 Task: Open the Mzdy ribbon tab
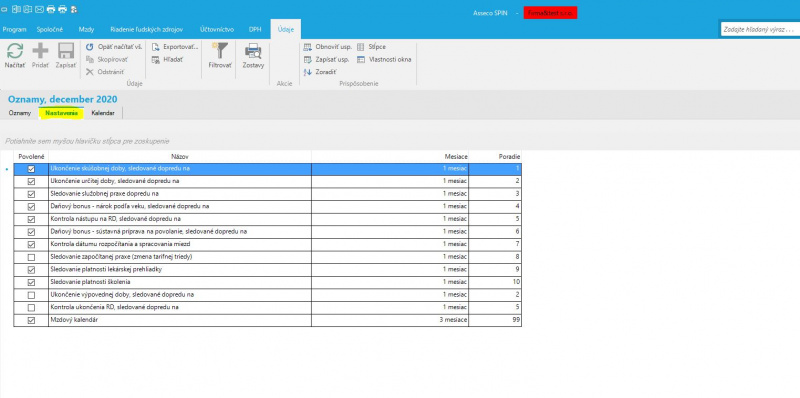click(86, 30)
